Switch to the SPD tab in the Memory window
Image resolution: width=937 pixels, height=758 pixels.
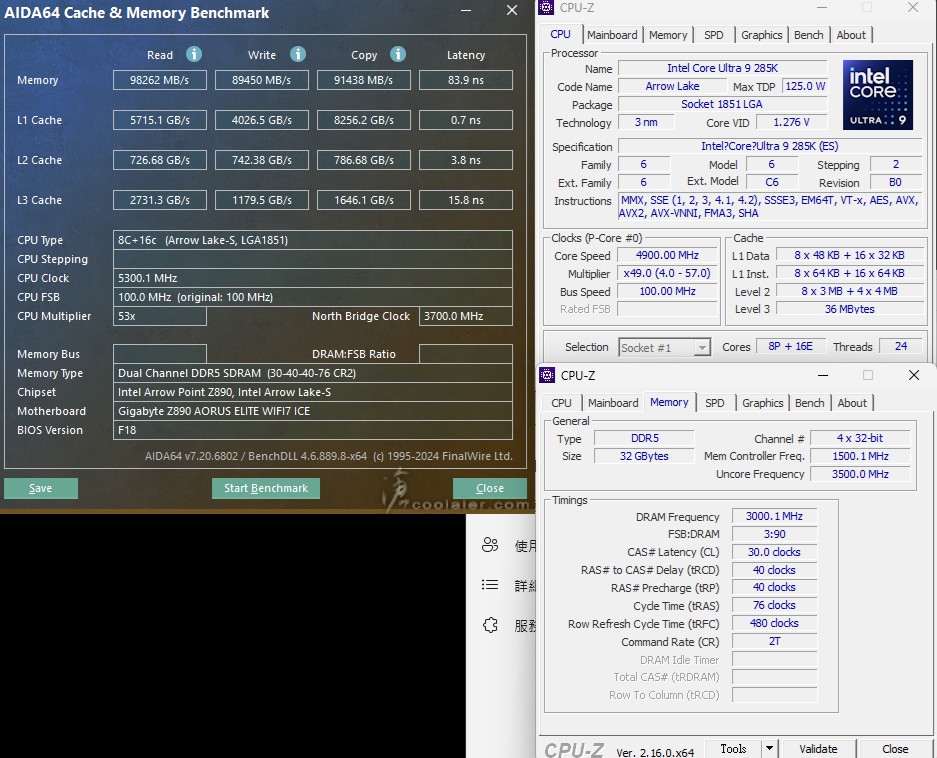point(715,403)
